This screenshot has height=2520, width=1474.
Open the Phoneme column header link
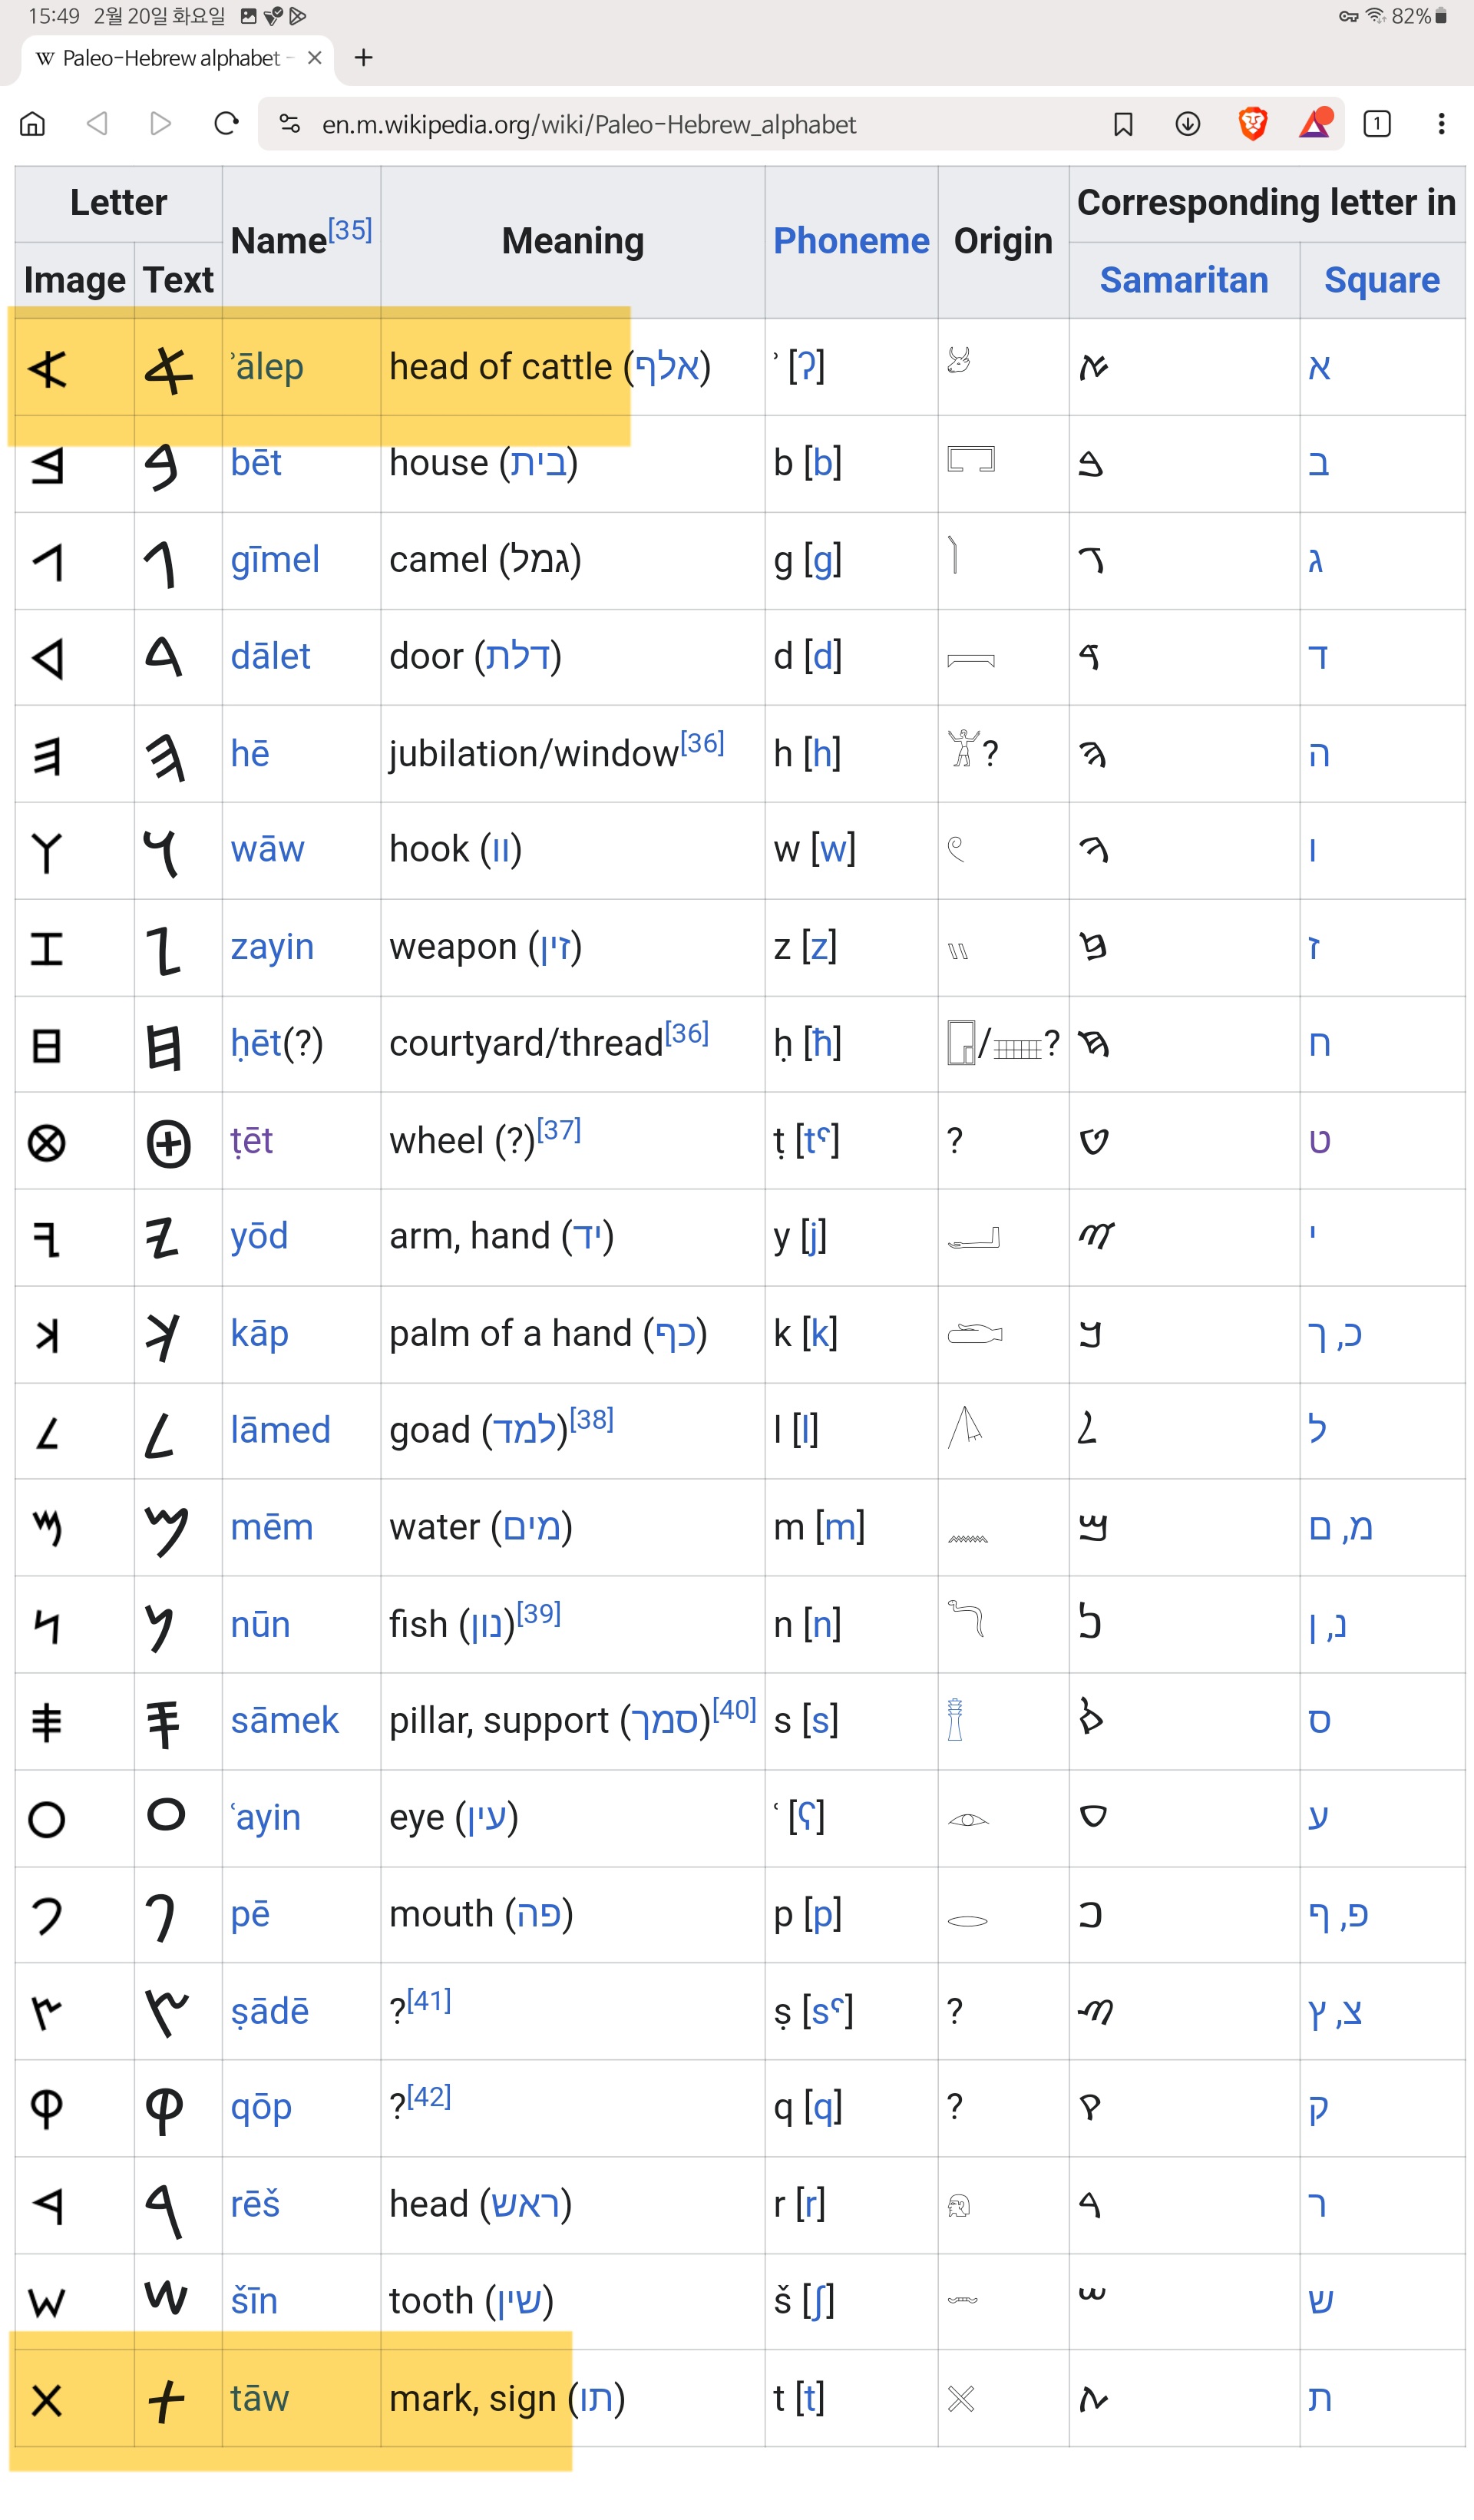[851, 241]
